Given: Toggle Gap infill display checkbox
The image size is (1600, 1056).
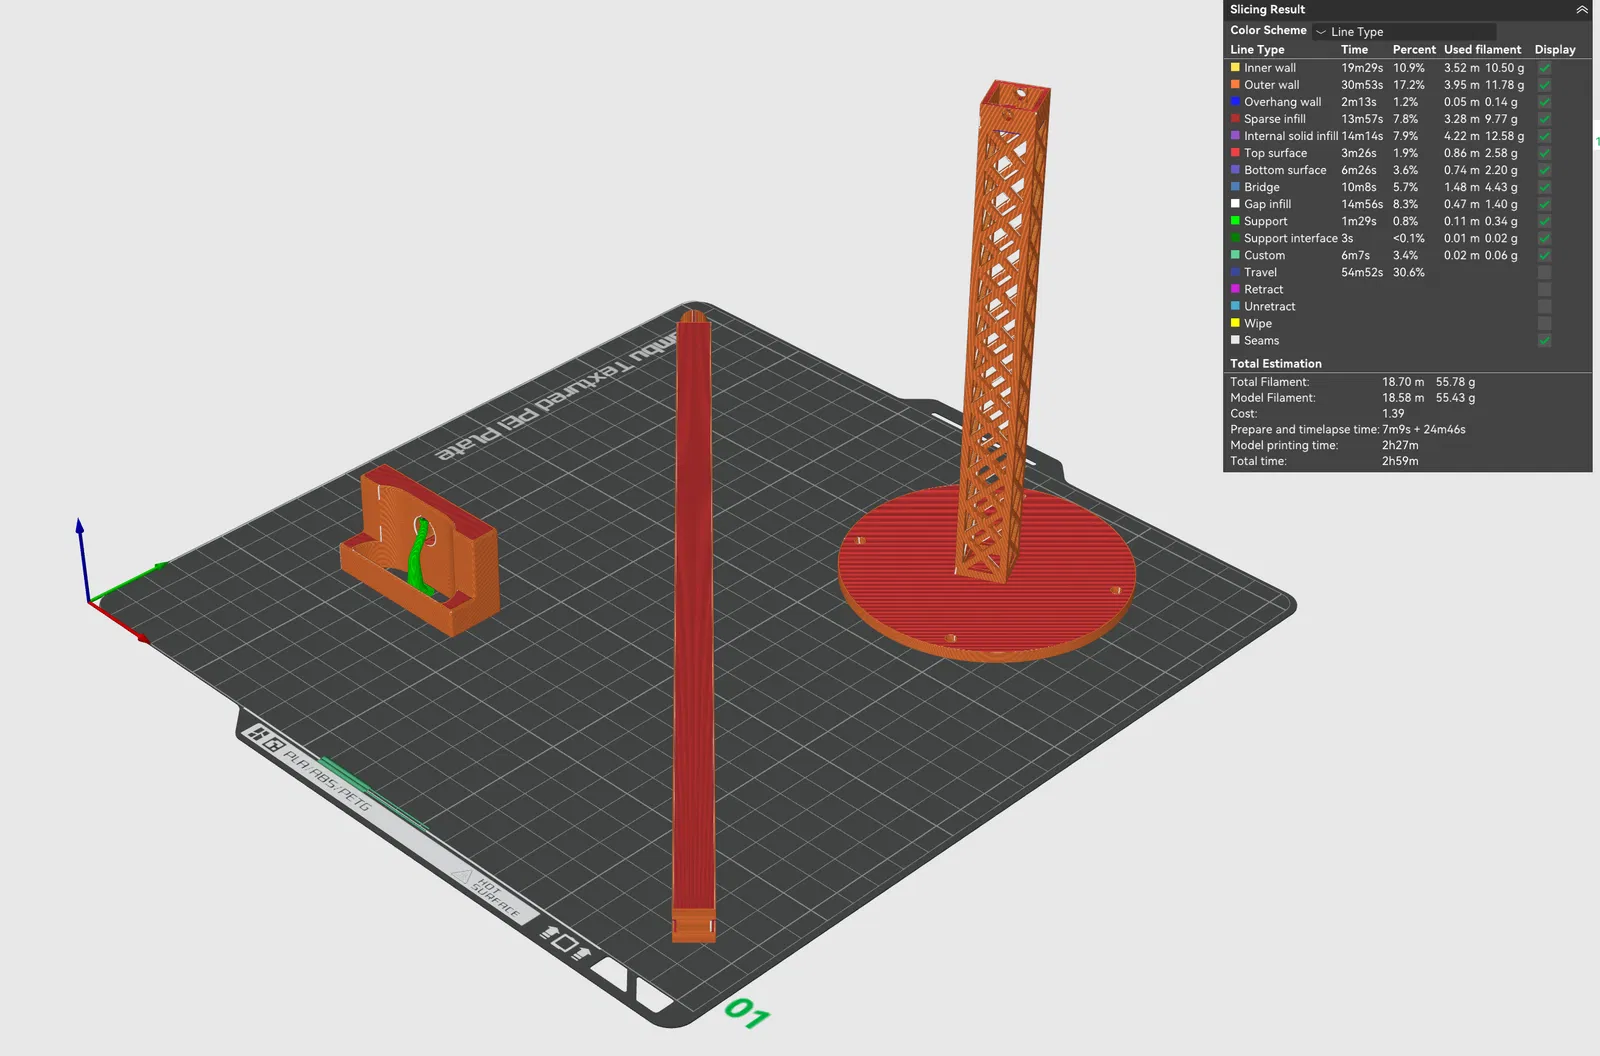Looking at the screenshot, I should pos(1545,204).
